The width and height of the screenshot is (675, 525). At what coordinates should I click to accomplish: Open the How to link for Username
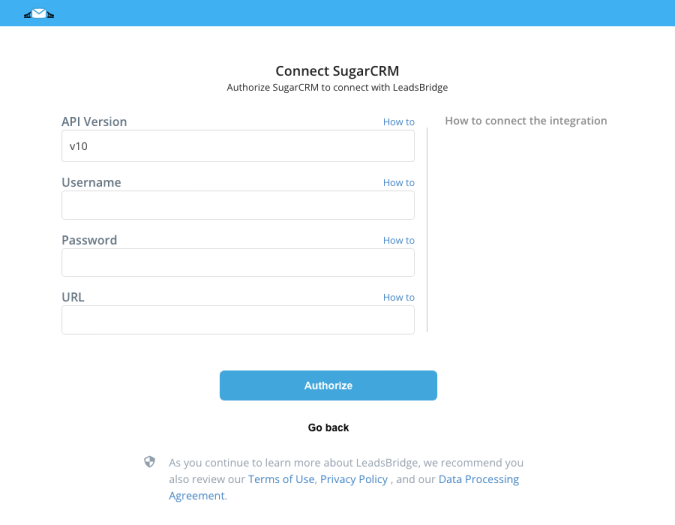pyautogui.click(x=399, y=182)
